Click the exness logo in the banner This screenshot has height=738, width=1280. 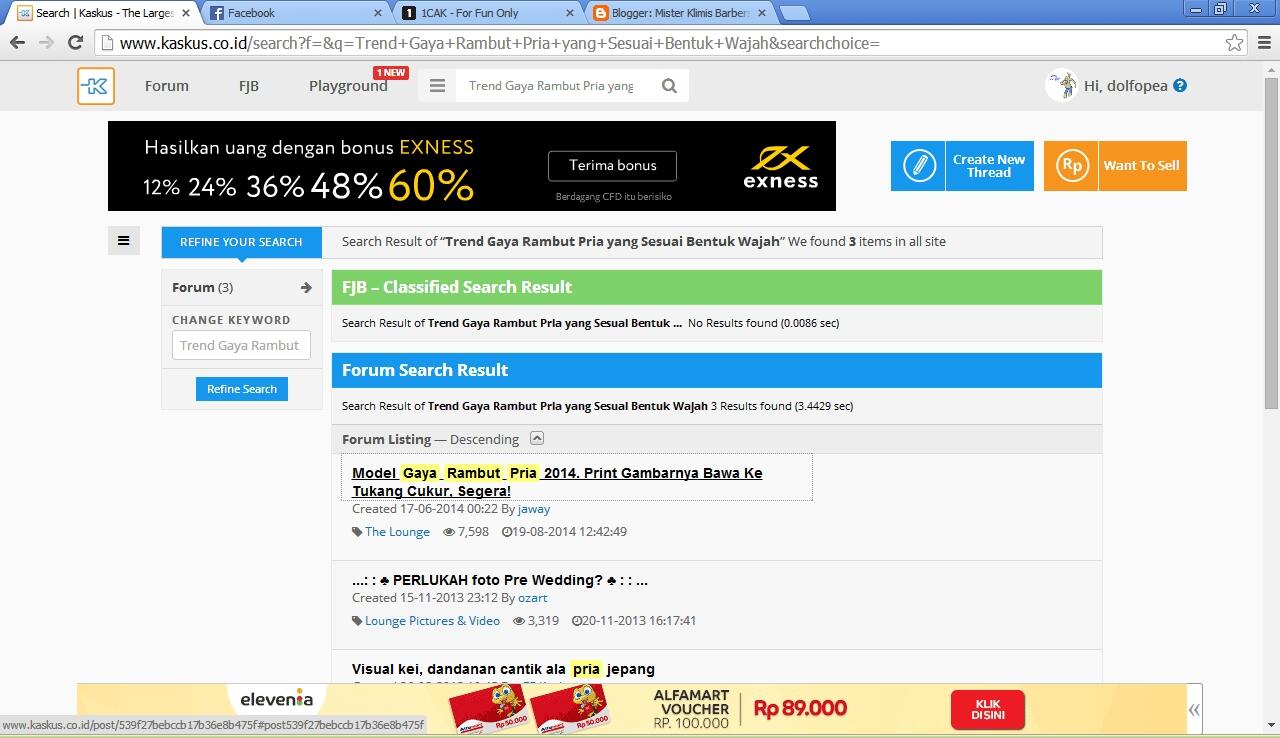click(x=781, y=166)
